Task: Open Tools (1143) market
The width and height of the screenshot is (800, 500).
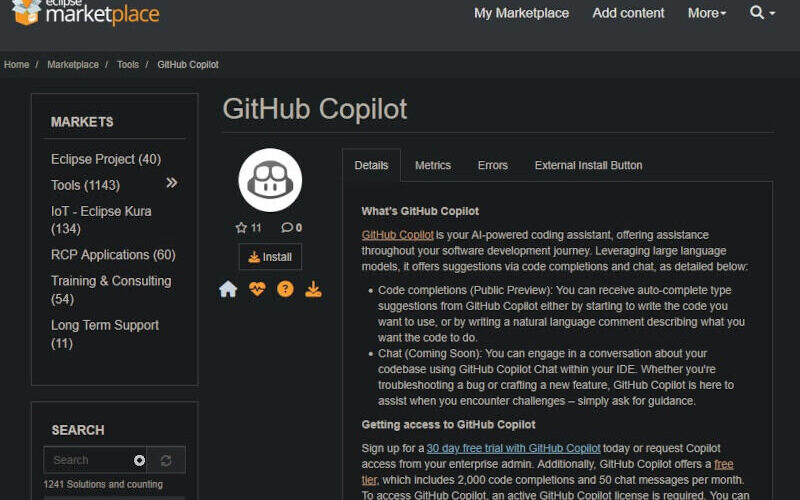Action: pos(85,185)
